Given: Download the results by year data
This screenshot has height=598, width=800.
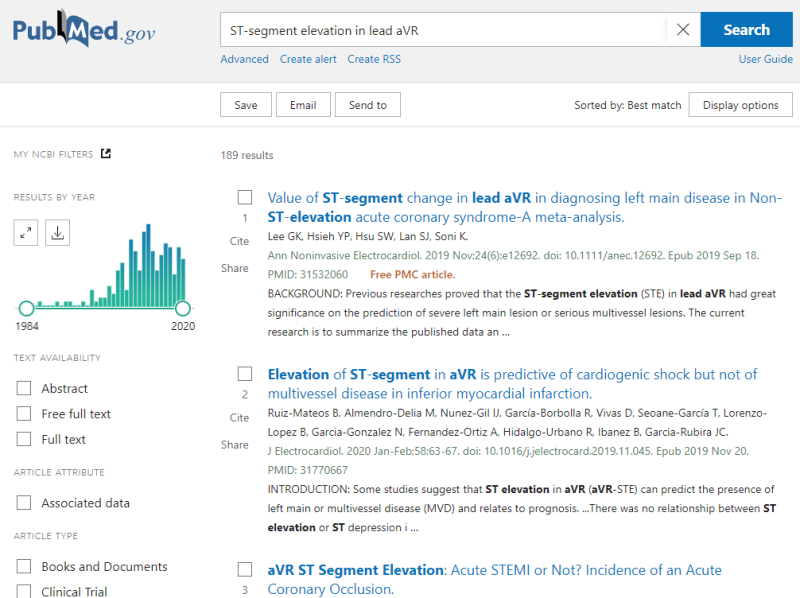Looking at the screenshot, I should point(57,233).
